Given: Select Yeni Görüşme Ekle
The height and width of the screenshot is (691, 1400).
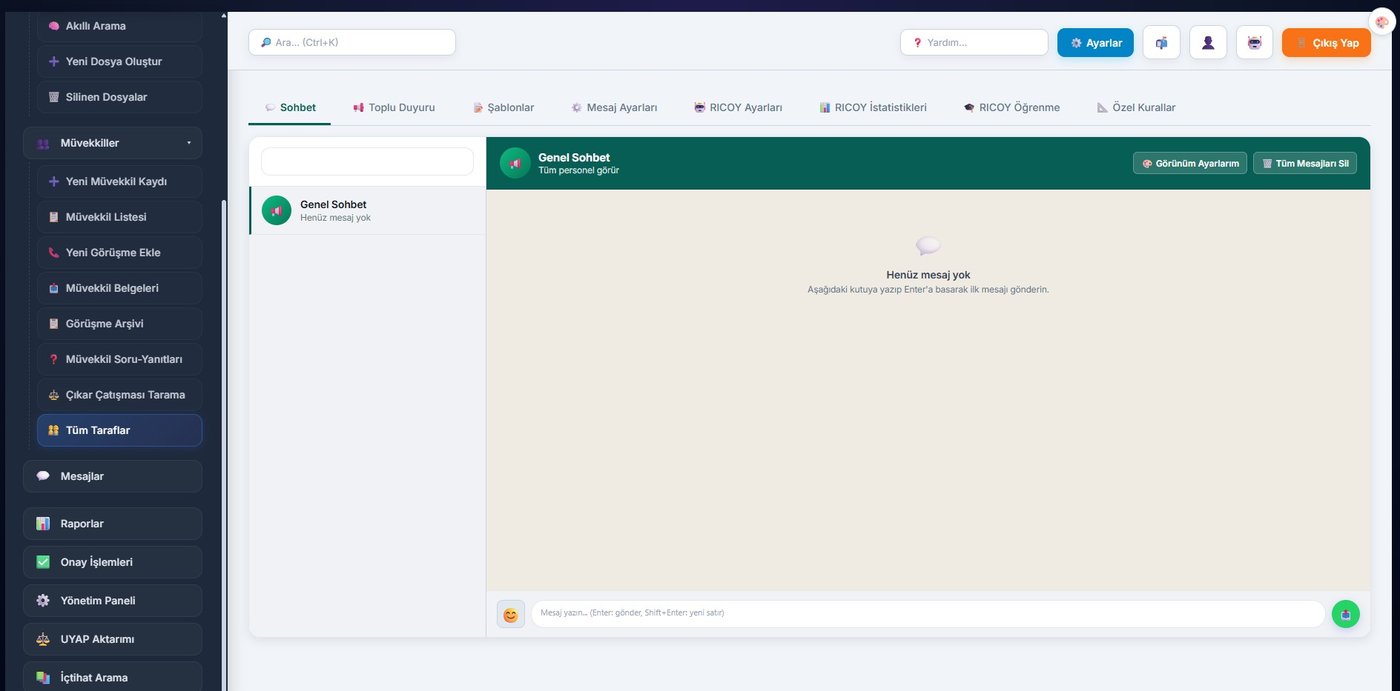Looking at the screenshot, I should pos(119,252).
